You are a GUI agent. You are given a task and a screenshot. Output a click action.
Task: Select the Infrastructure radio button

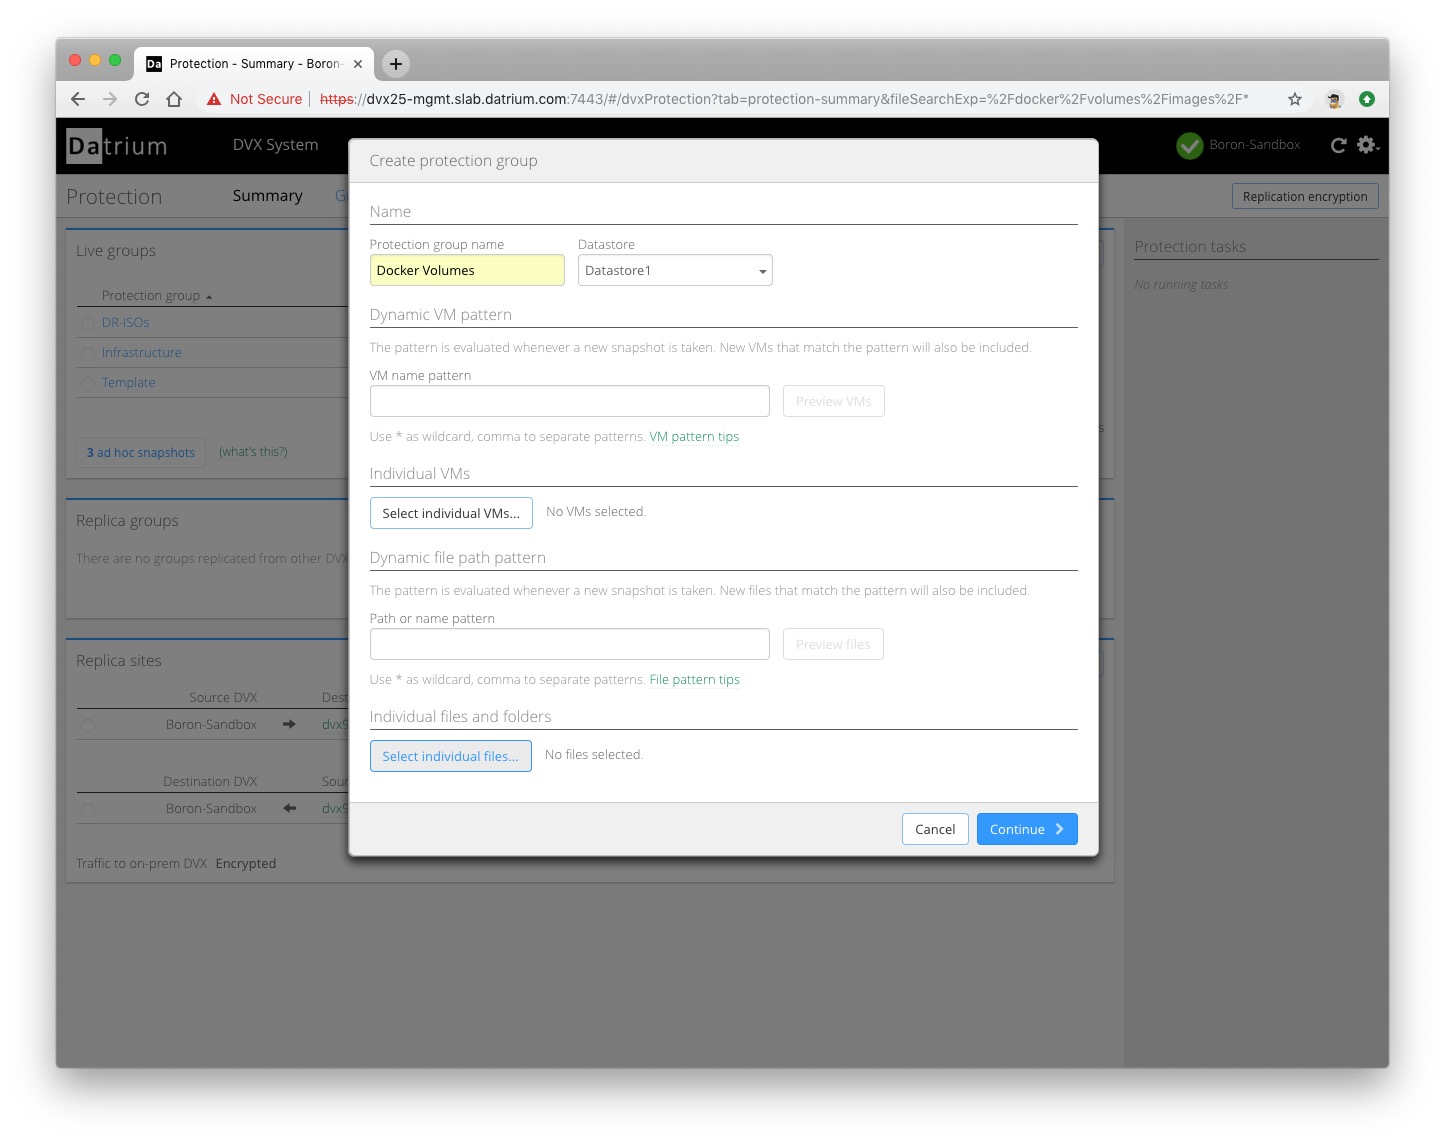point(88,354)
